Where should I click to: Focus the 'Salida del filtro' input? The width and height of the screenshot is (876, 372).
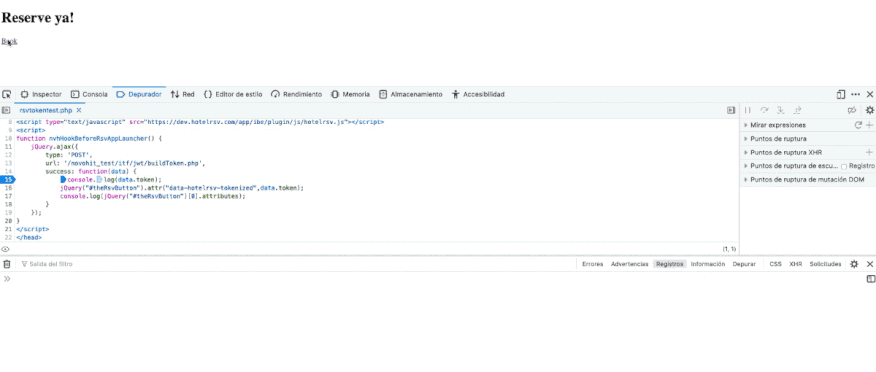coord(296,264)
